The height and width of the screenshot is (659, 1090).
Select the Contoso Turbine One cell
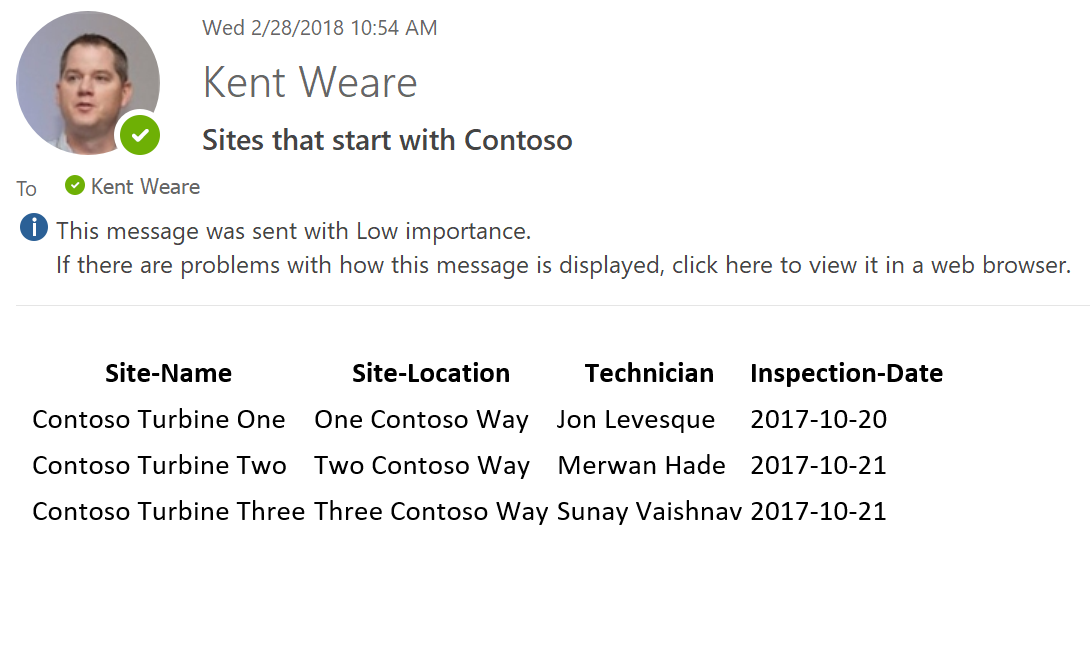[x=159, y=419]
